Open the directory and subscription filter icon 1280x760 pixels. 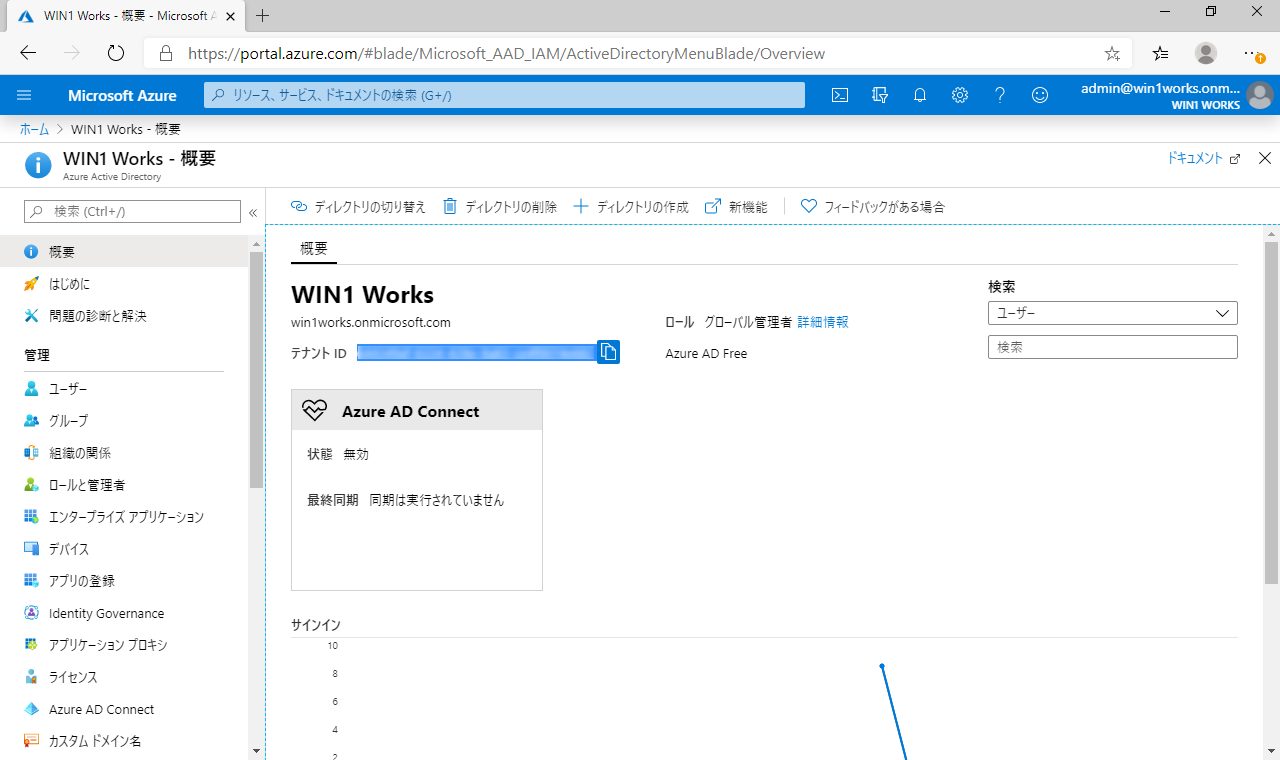pyautogui.click(x=880, y=95)
